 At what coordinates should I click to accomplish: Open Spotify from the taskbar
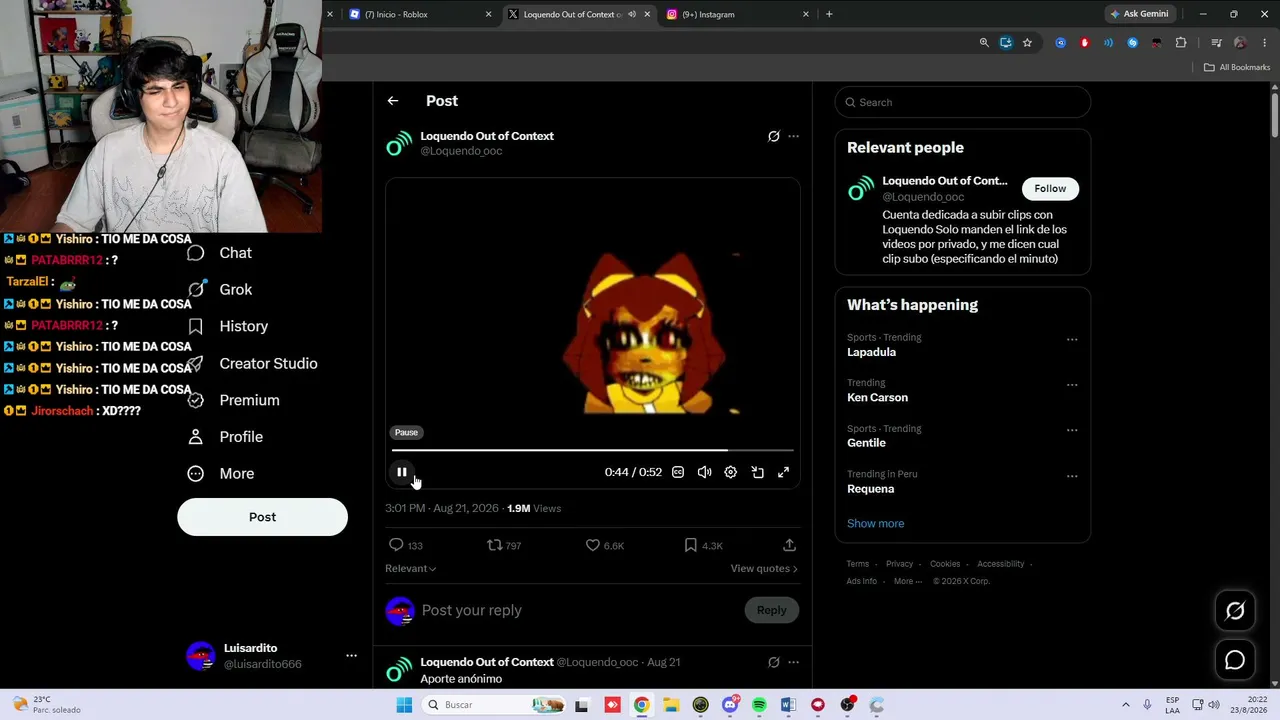[759, 705]
